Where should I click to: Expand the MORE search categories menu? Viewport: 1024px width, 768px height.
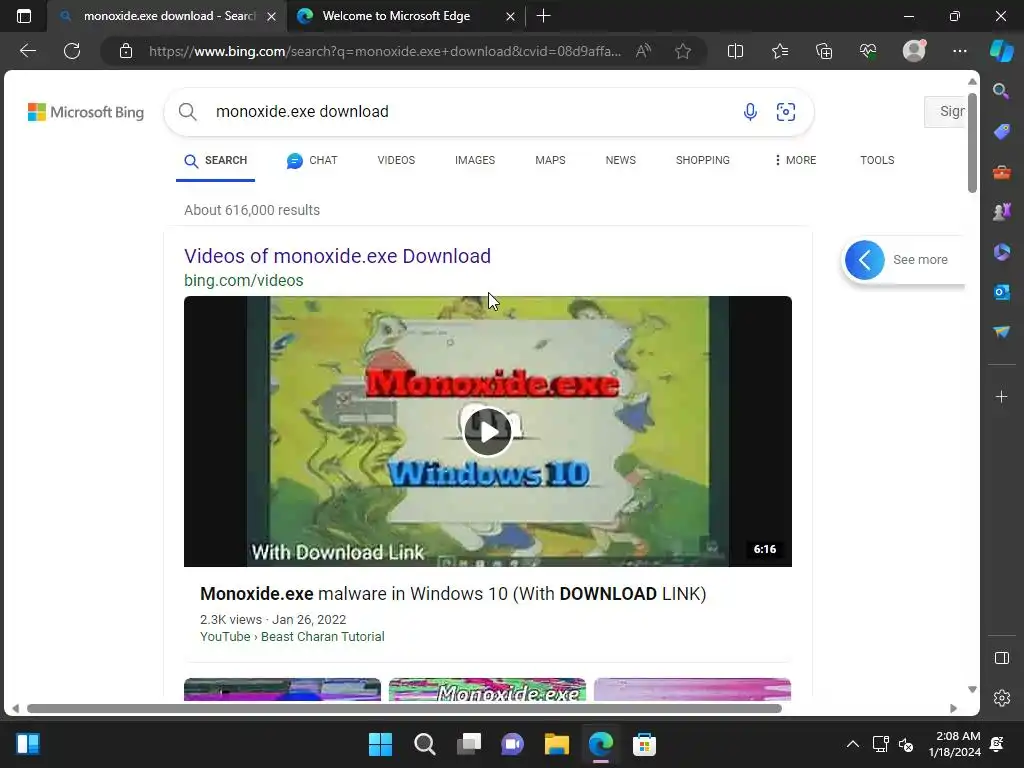(x=795, y=160)
